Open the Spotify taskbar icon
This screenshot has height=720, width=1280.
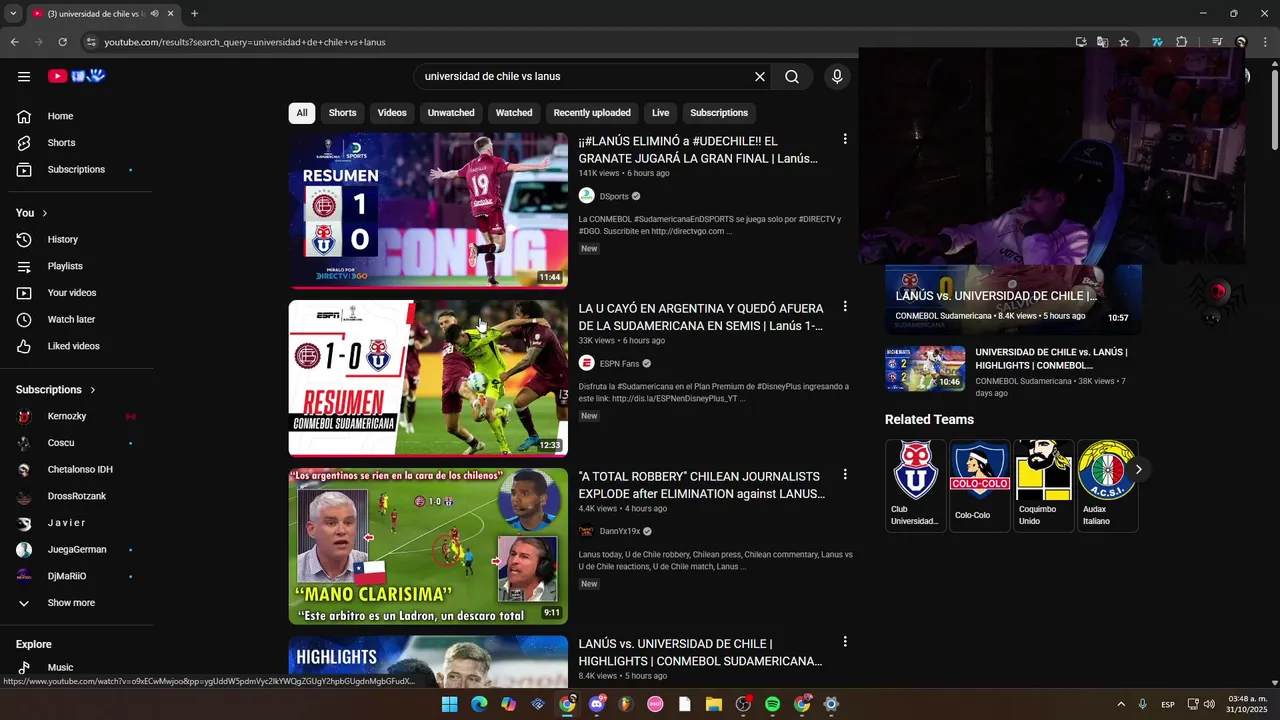coord(772,704)
